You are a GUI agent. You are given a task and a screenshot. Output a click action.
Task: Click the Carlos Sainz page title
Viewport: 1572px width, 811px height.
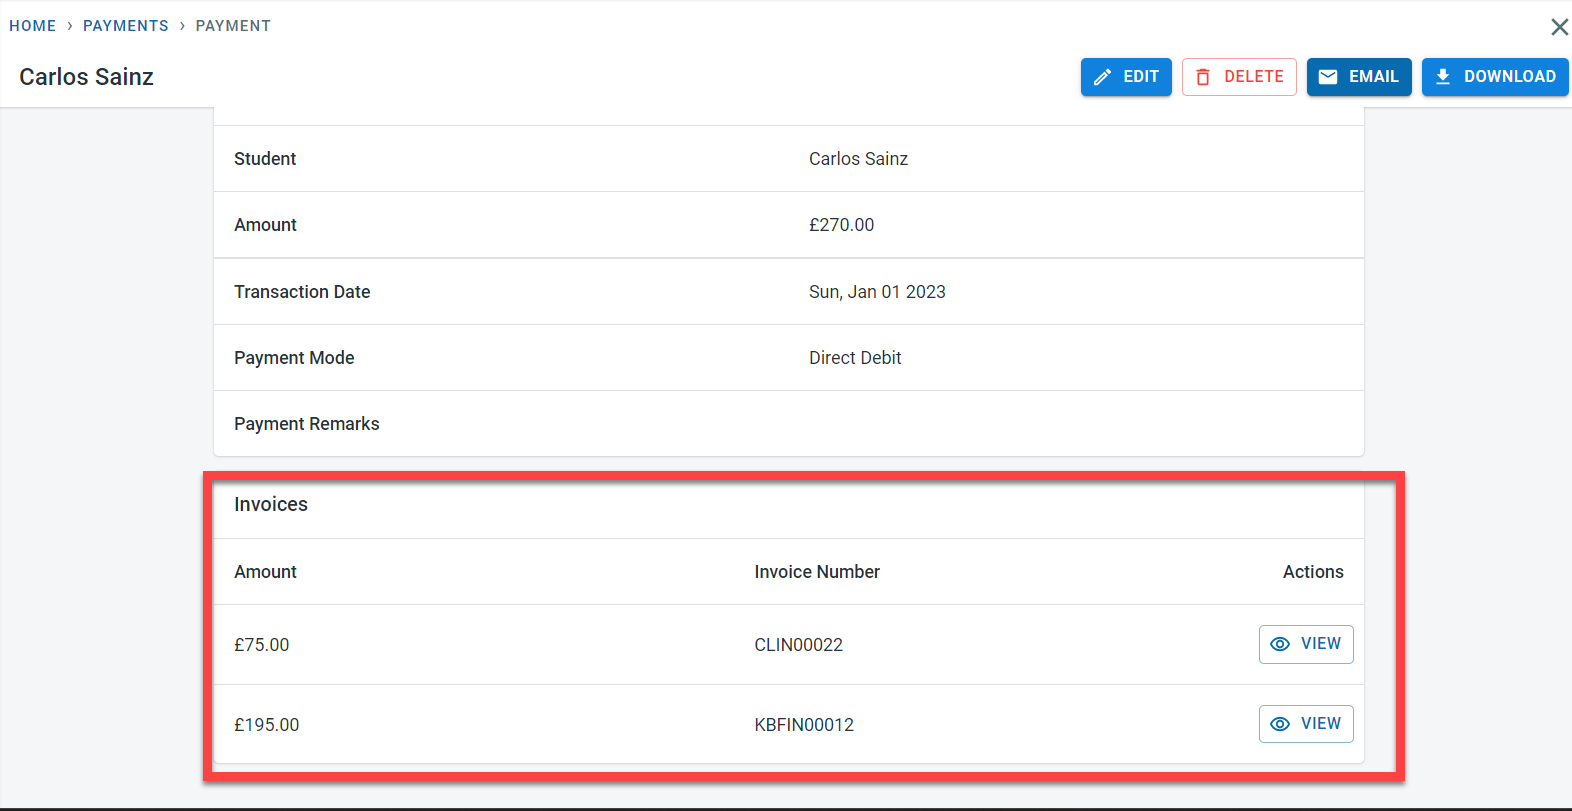(87, 77)
